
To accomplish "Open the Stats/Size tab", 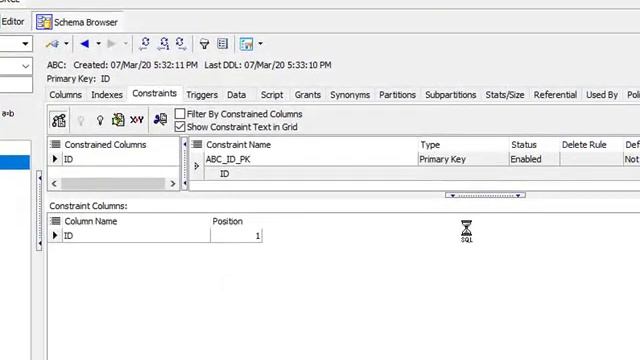I will pyautogui.click(x=505, y=95).
